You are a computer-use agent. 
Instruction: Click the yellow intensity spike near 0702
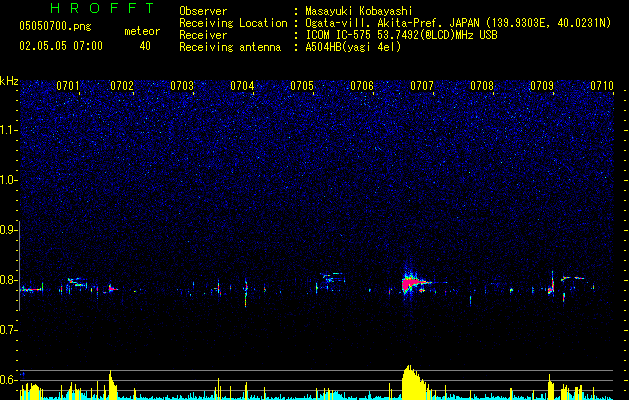pos(112,384)
